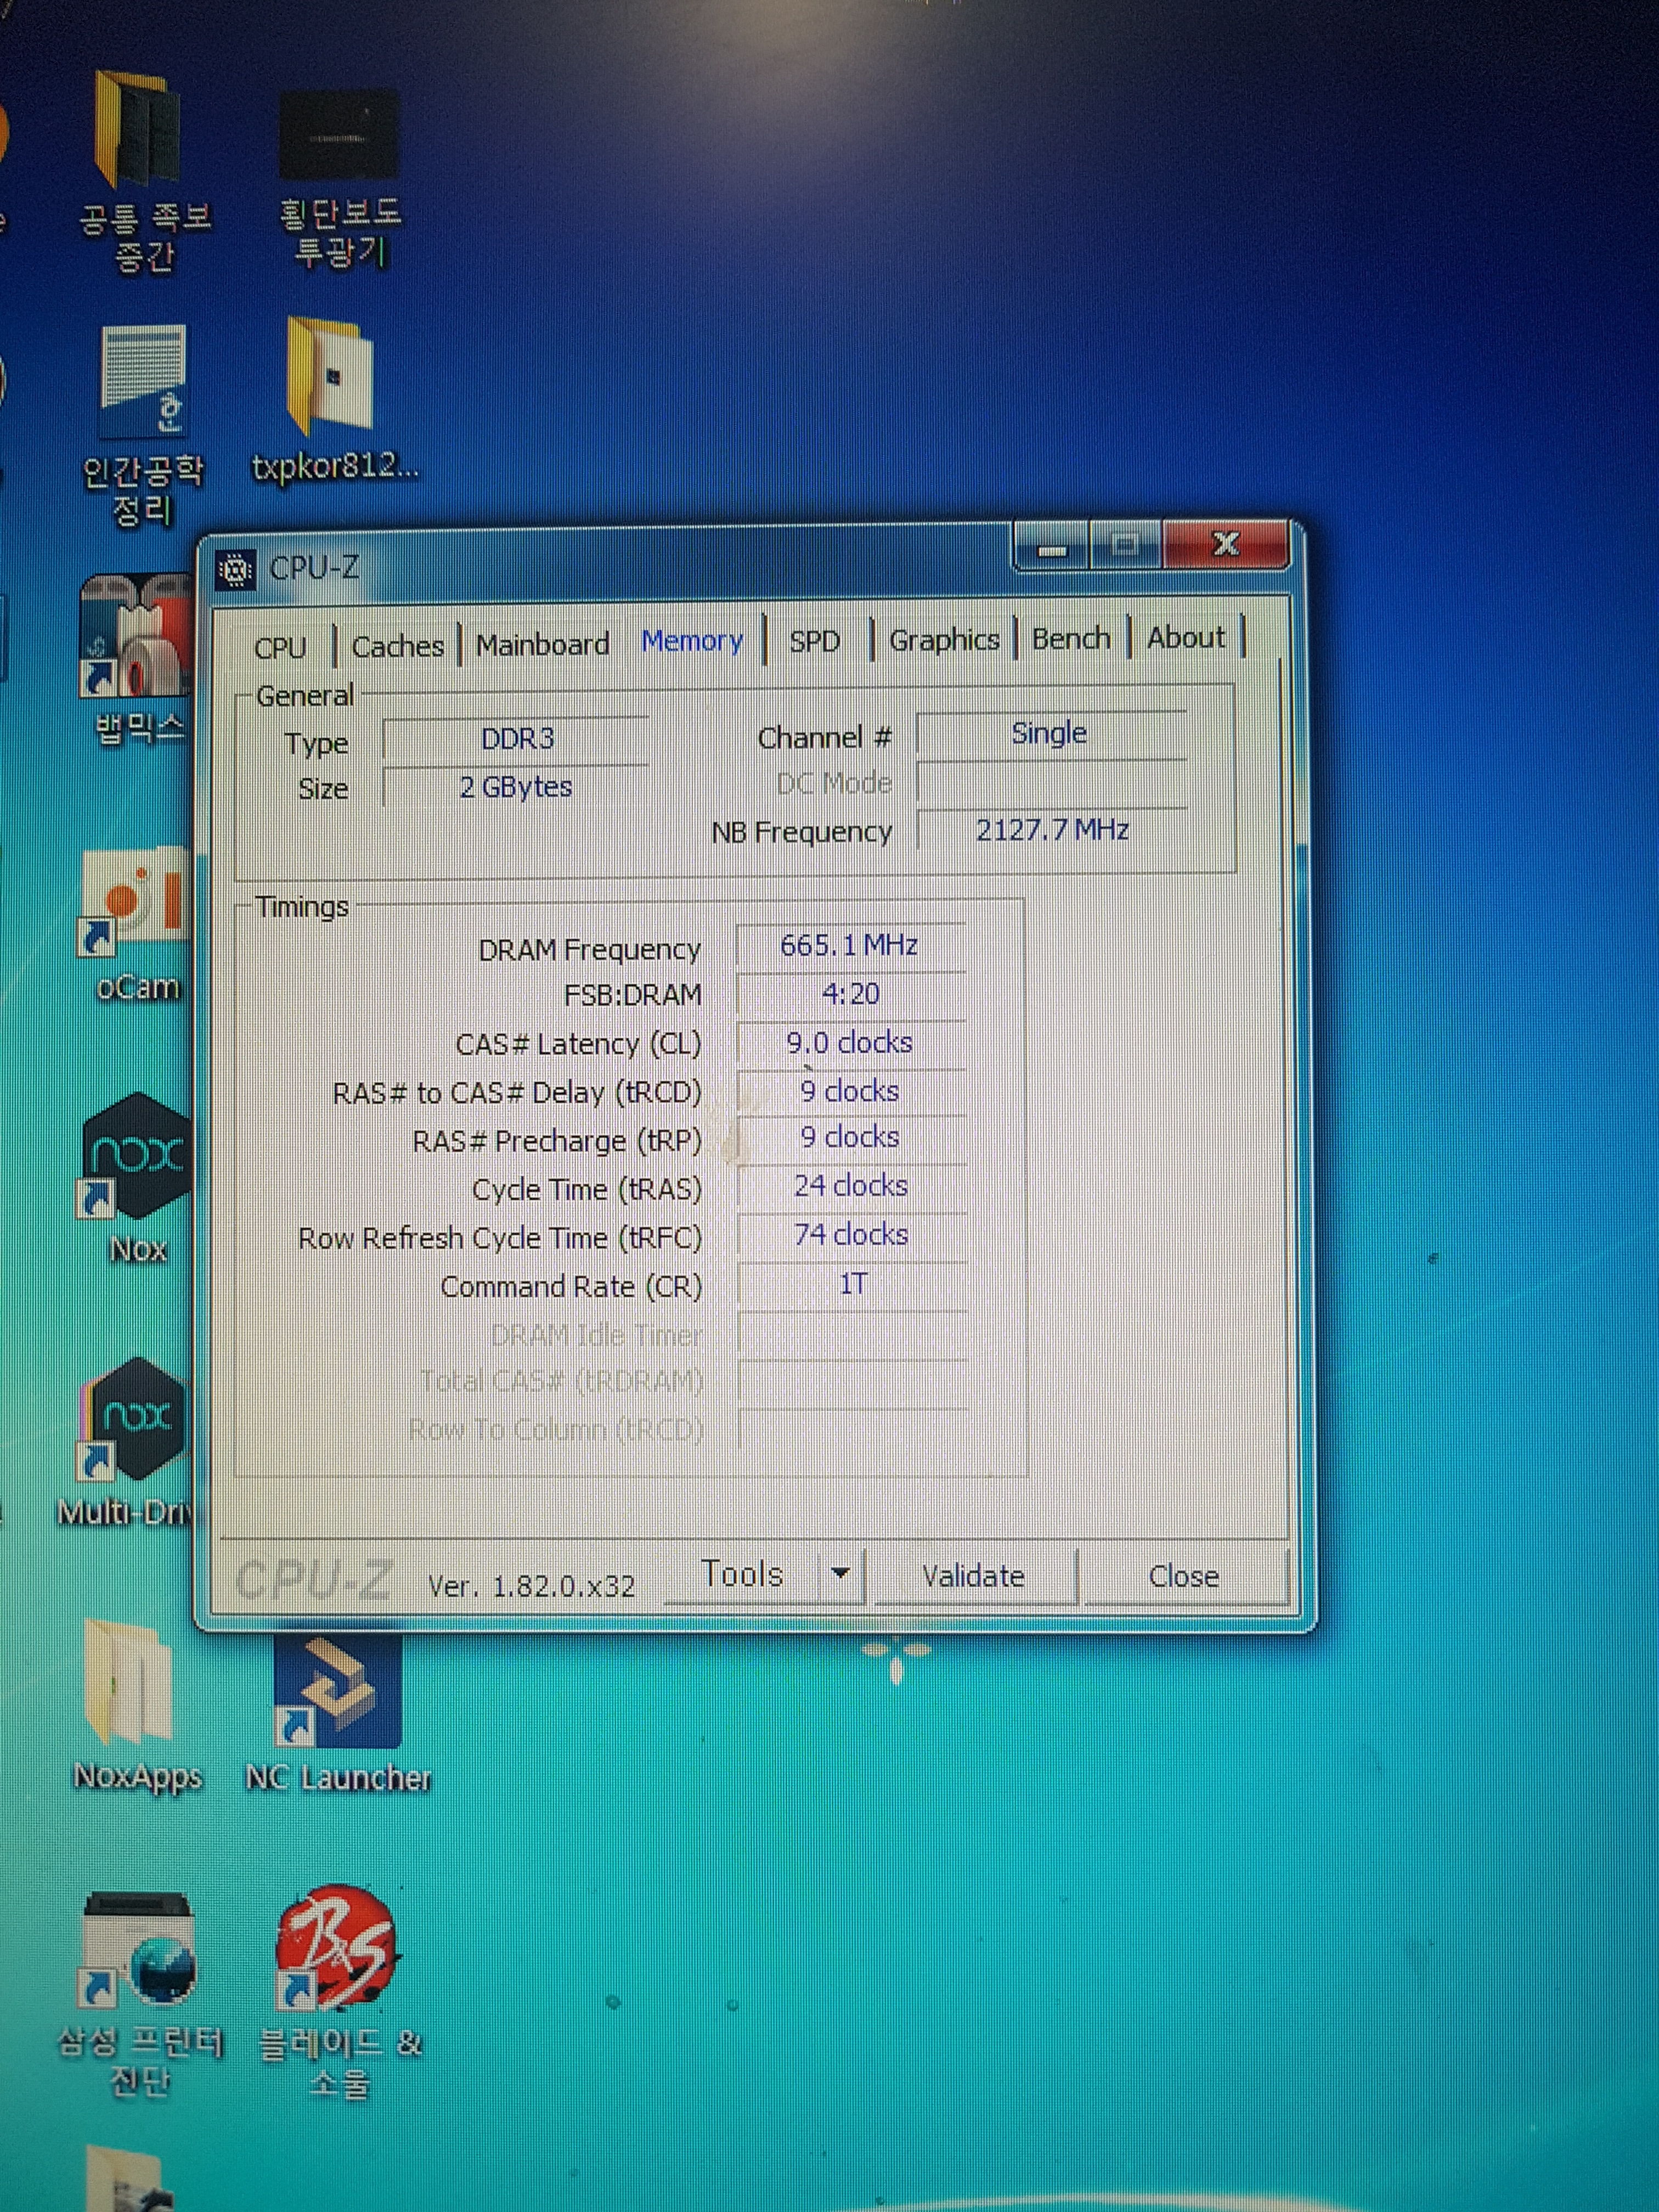Image resolution: width=1659 pixels, height=2212 pixels.
Task: Click the Tools button
Action: 742,1574
